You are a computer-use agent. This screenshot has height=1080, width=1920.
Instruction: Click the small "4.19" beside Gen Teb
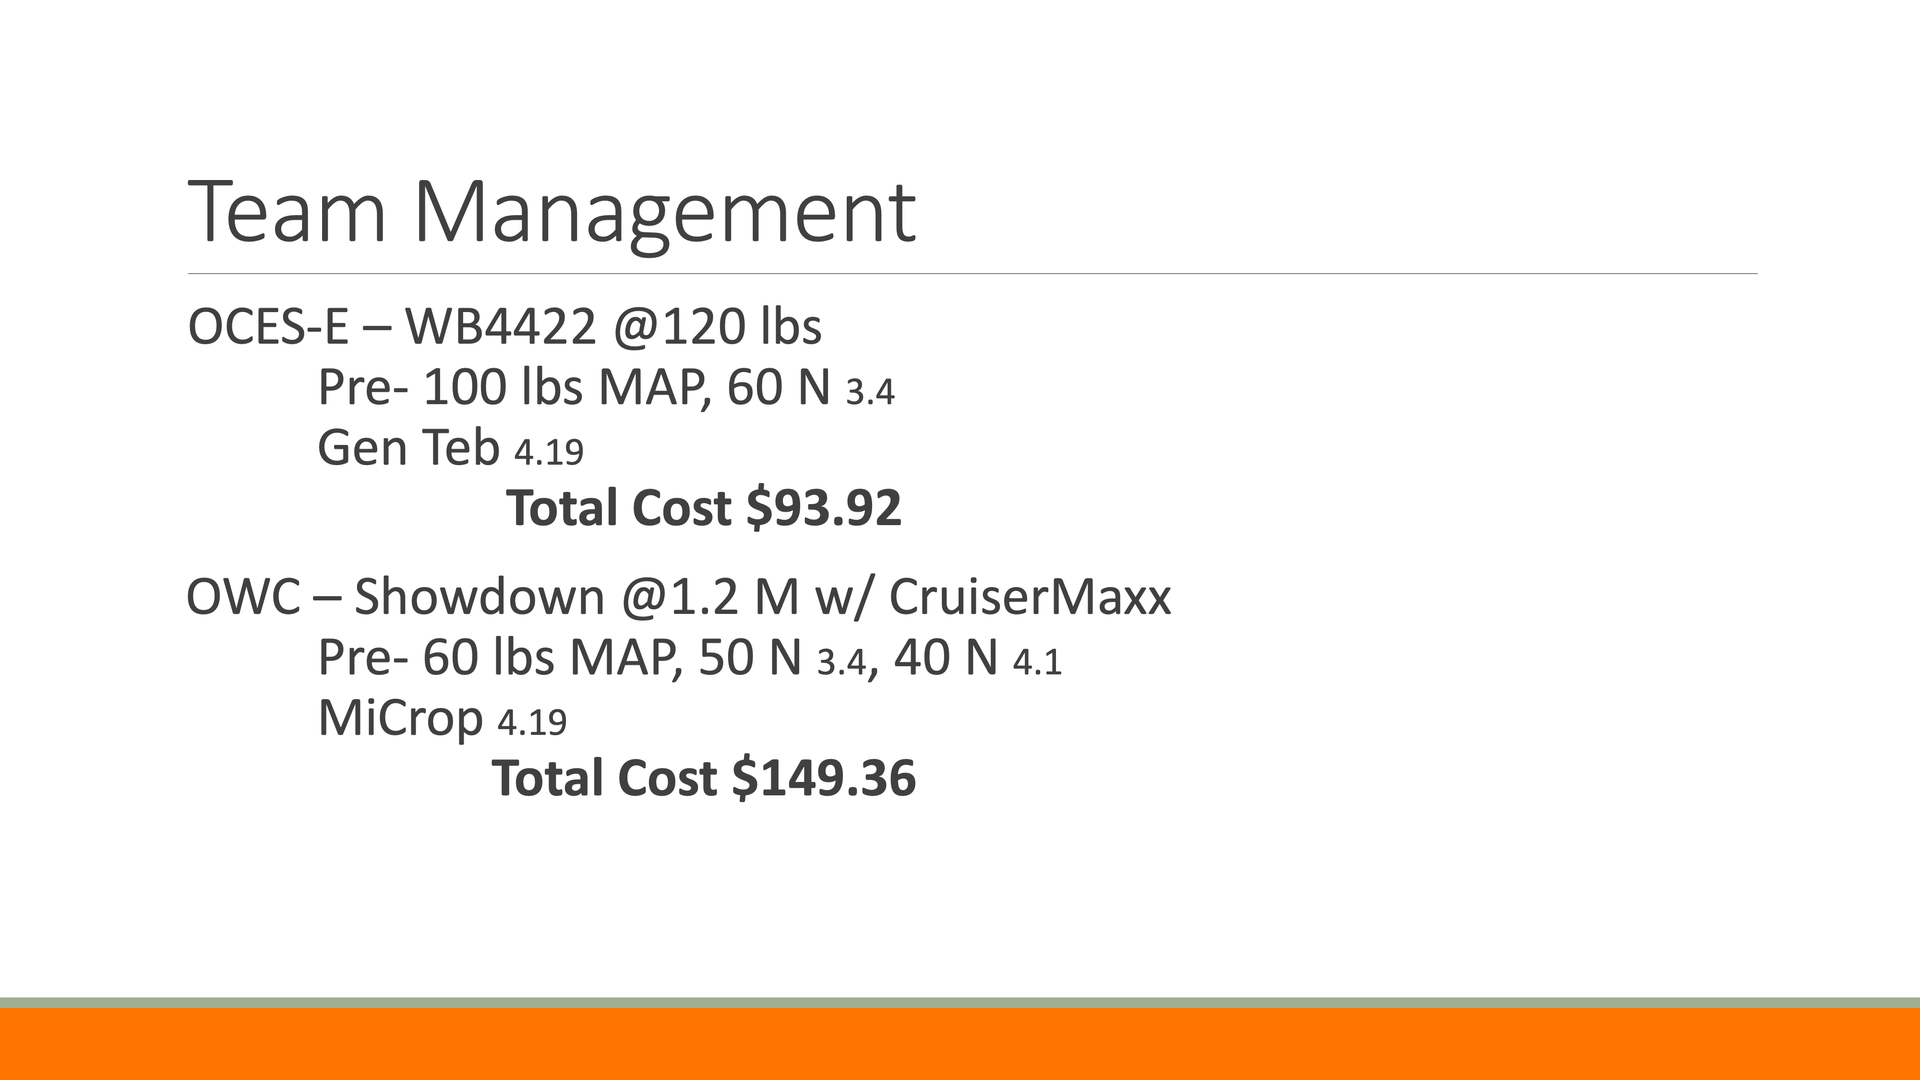548,453
